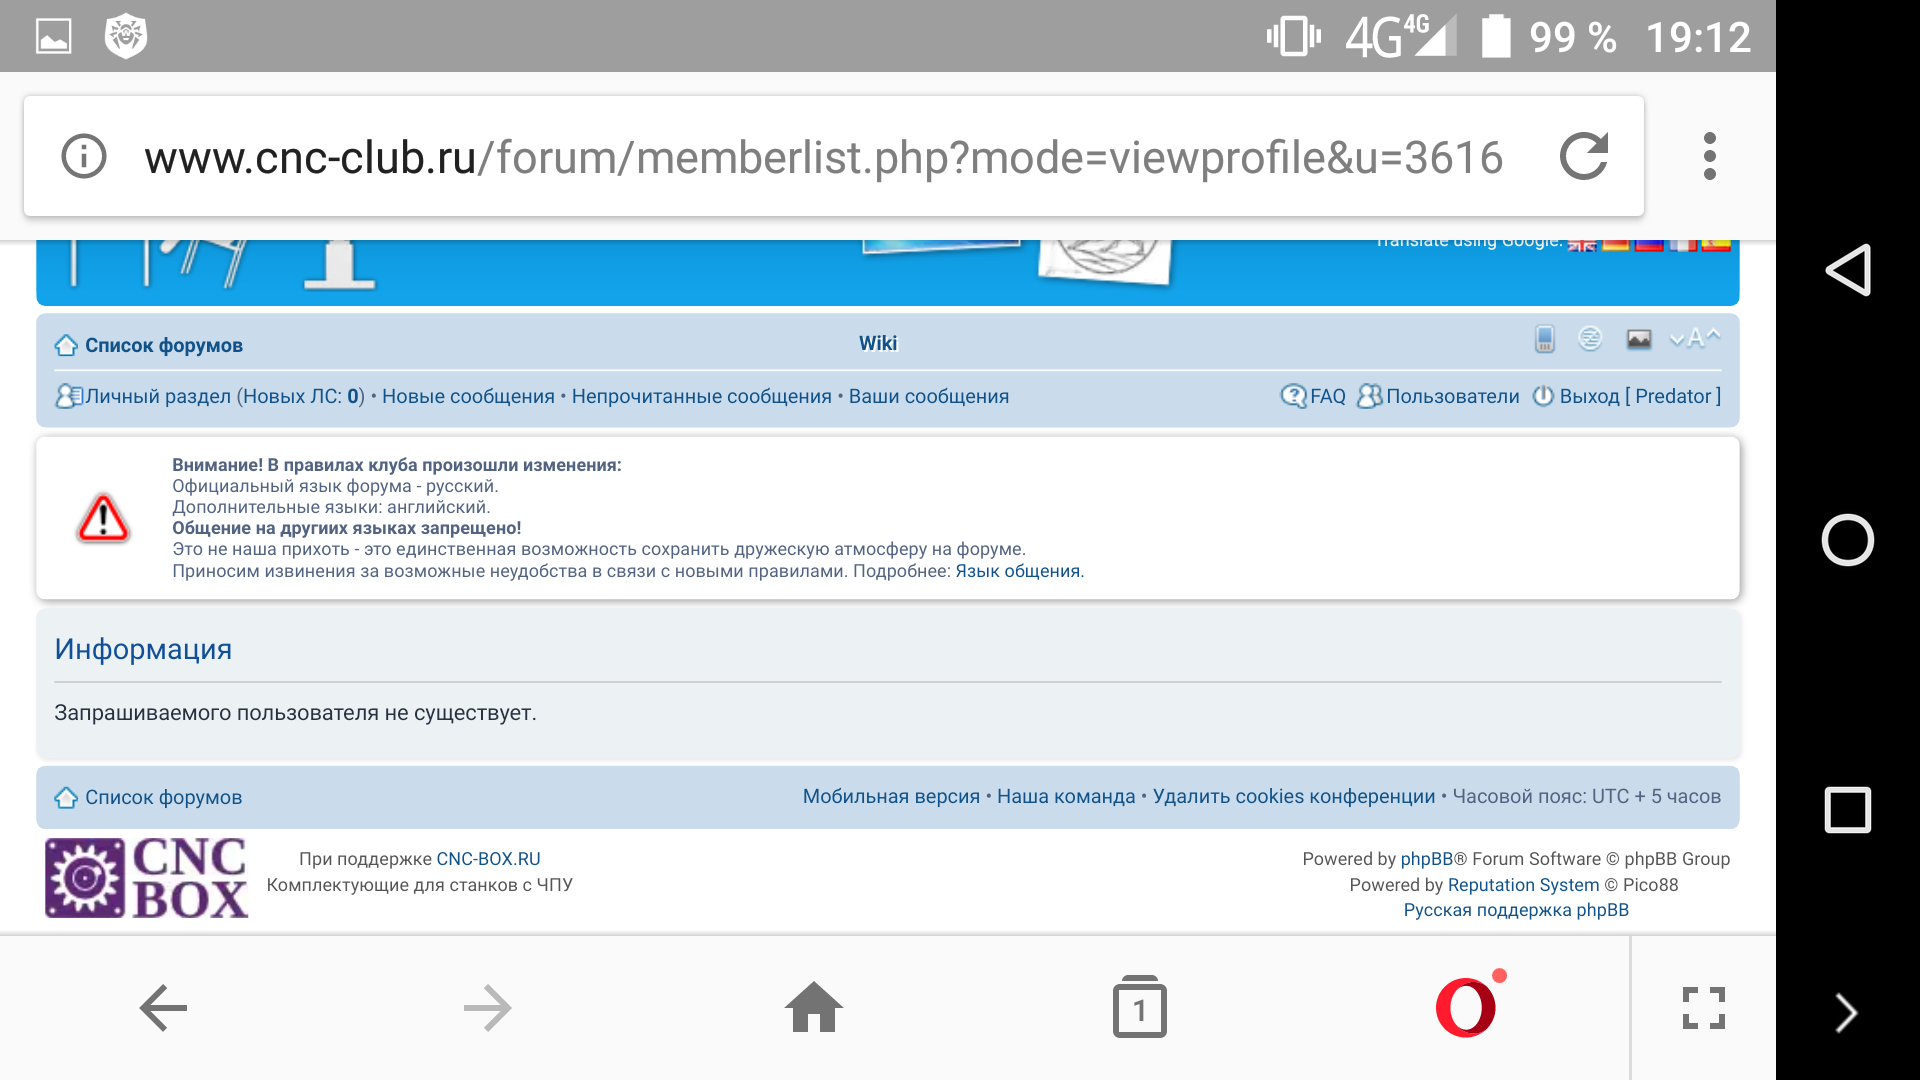Tap the site info icon in address bar
The width and height of the screenshot is (1920, 1080).
click(84, 156)
